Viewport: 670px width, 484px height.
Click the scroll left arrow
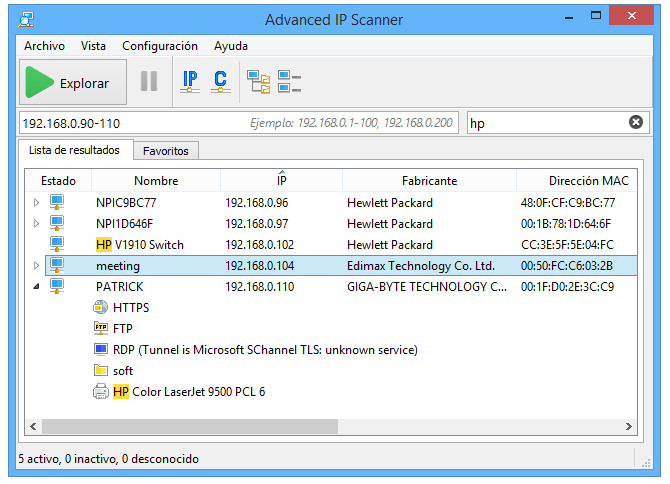[33, 426]
